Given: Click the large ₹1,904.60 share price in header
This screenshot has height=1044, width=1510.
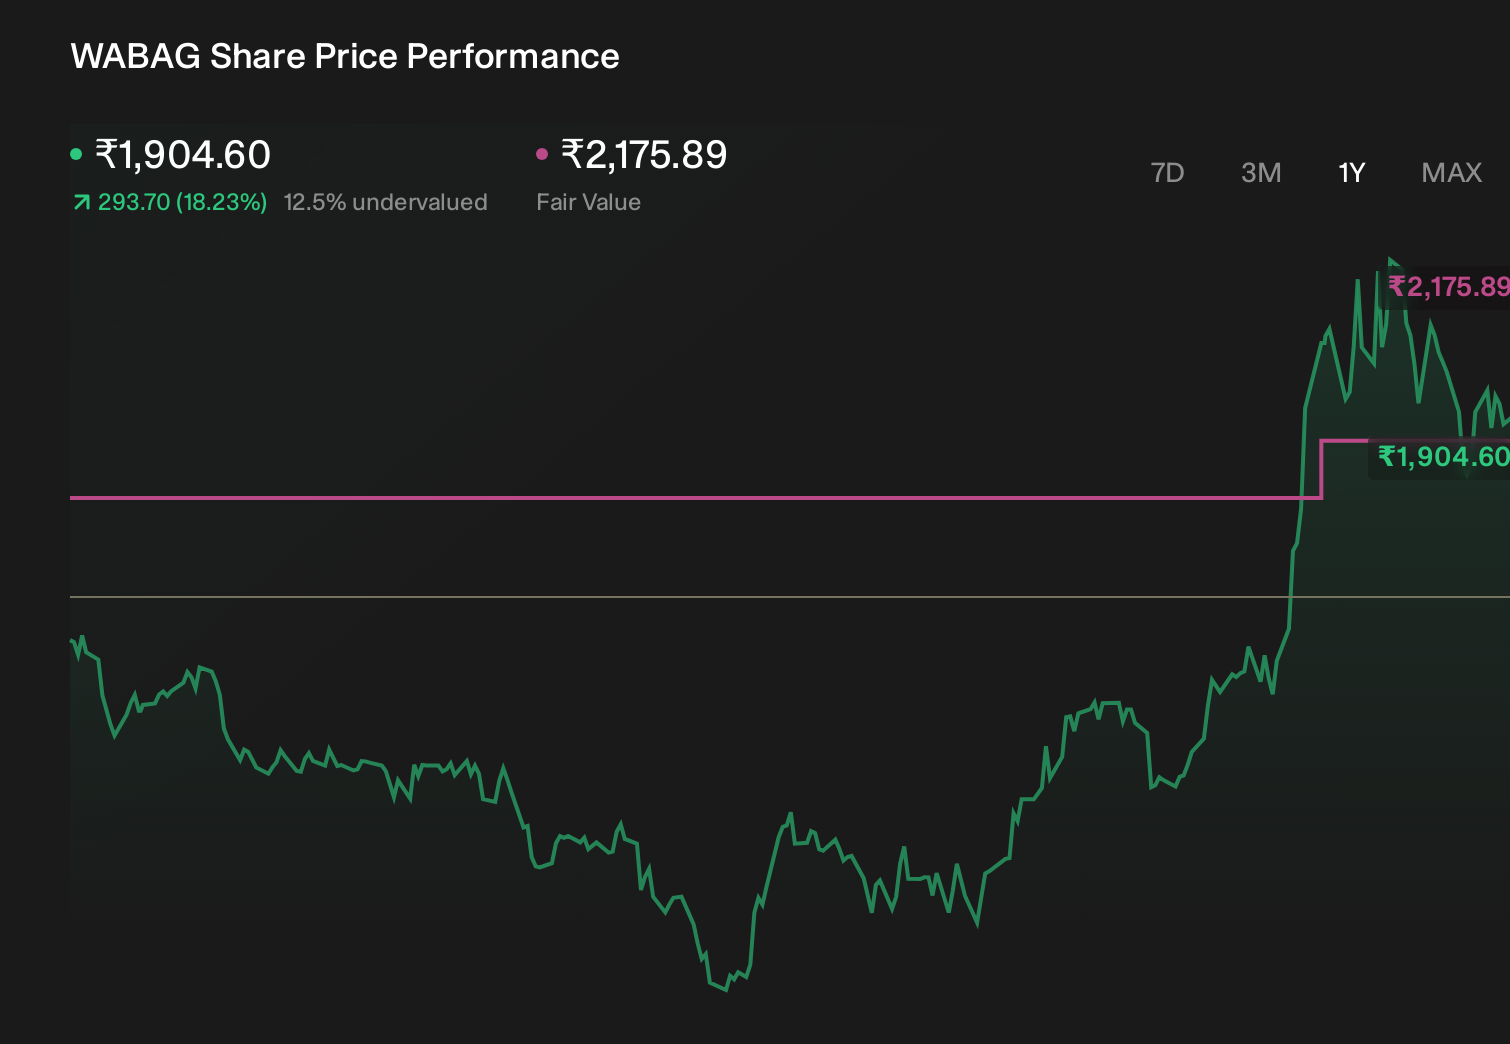Looking at the screenshot, I should pos(183,155).
